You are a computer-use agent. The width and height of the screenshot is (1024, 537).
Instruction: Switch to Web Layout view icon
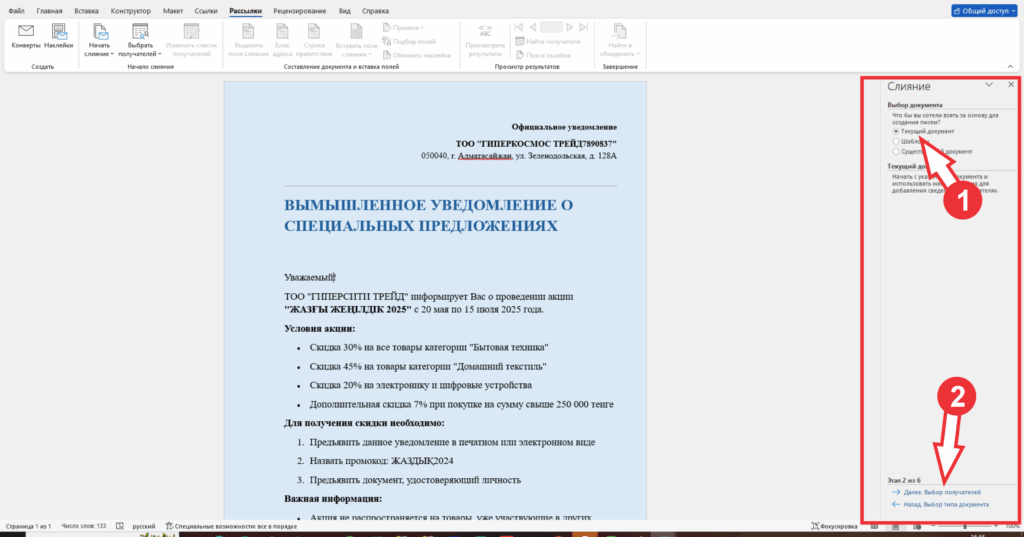[917, 526]
